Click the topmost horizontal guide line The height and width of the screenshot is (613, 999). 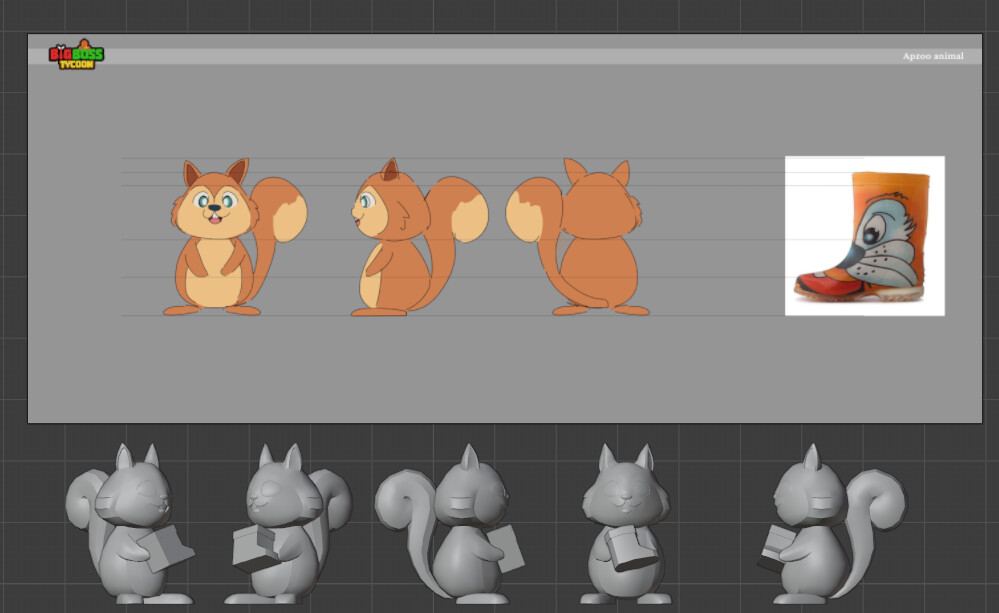click(x=400, y=155)
